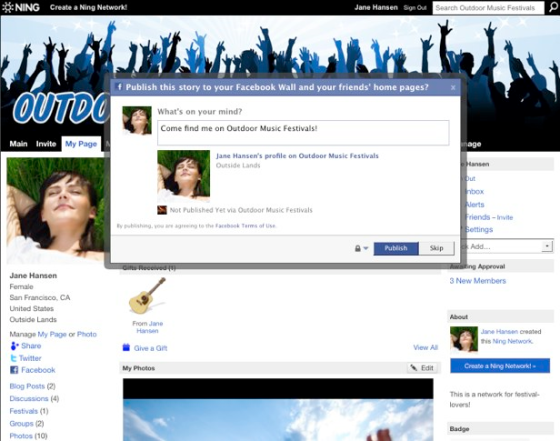This screenshot has height=441, width=560.
Task: Click the Share link in sidebar
Action: (x=31, y=346)
